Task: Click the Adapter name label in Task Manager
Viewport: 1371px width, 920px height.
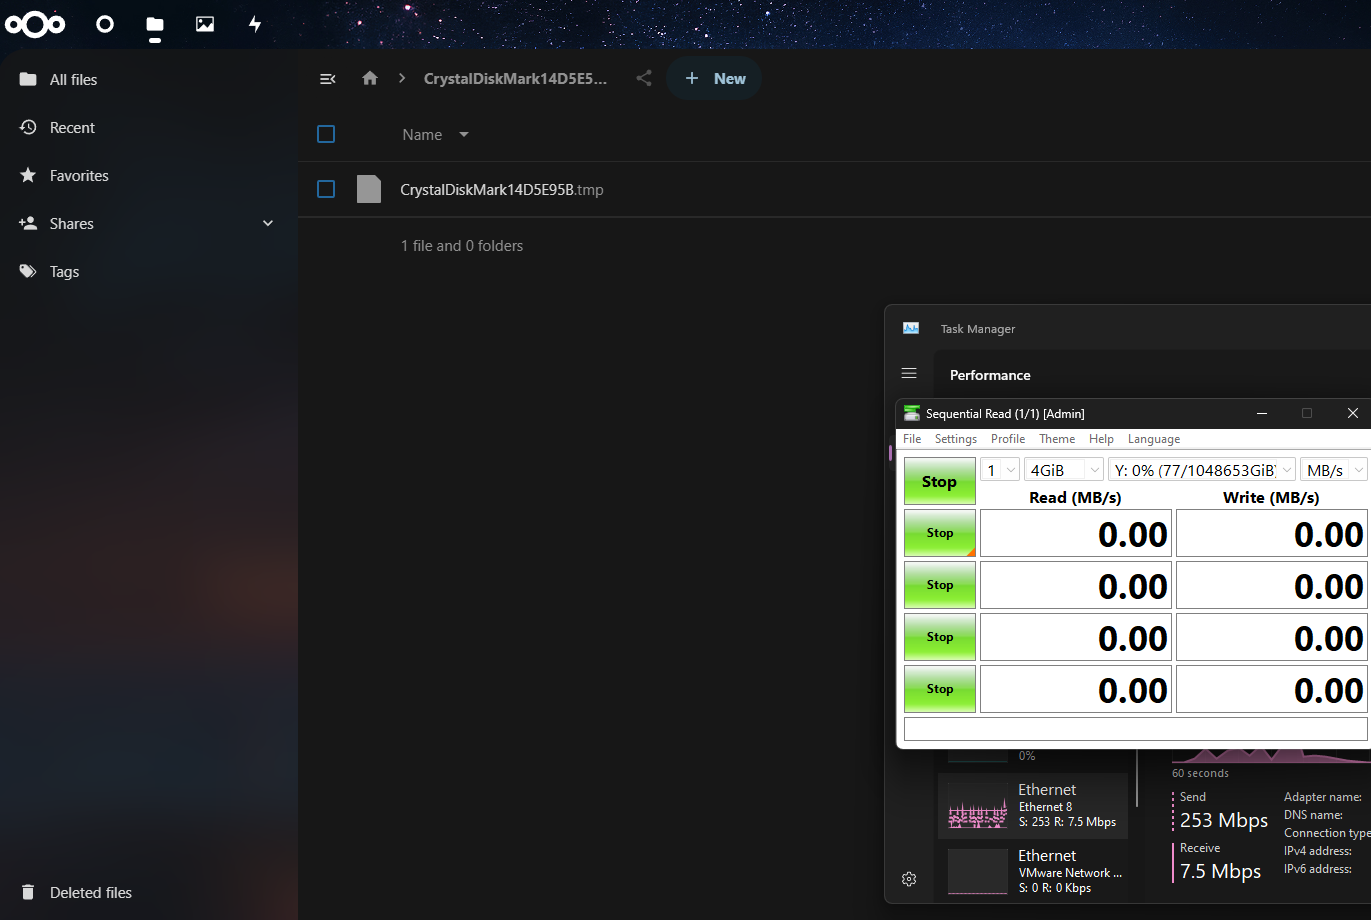Action: (1322, 797)
